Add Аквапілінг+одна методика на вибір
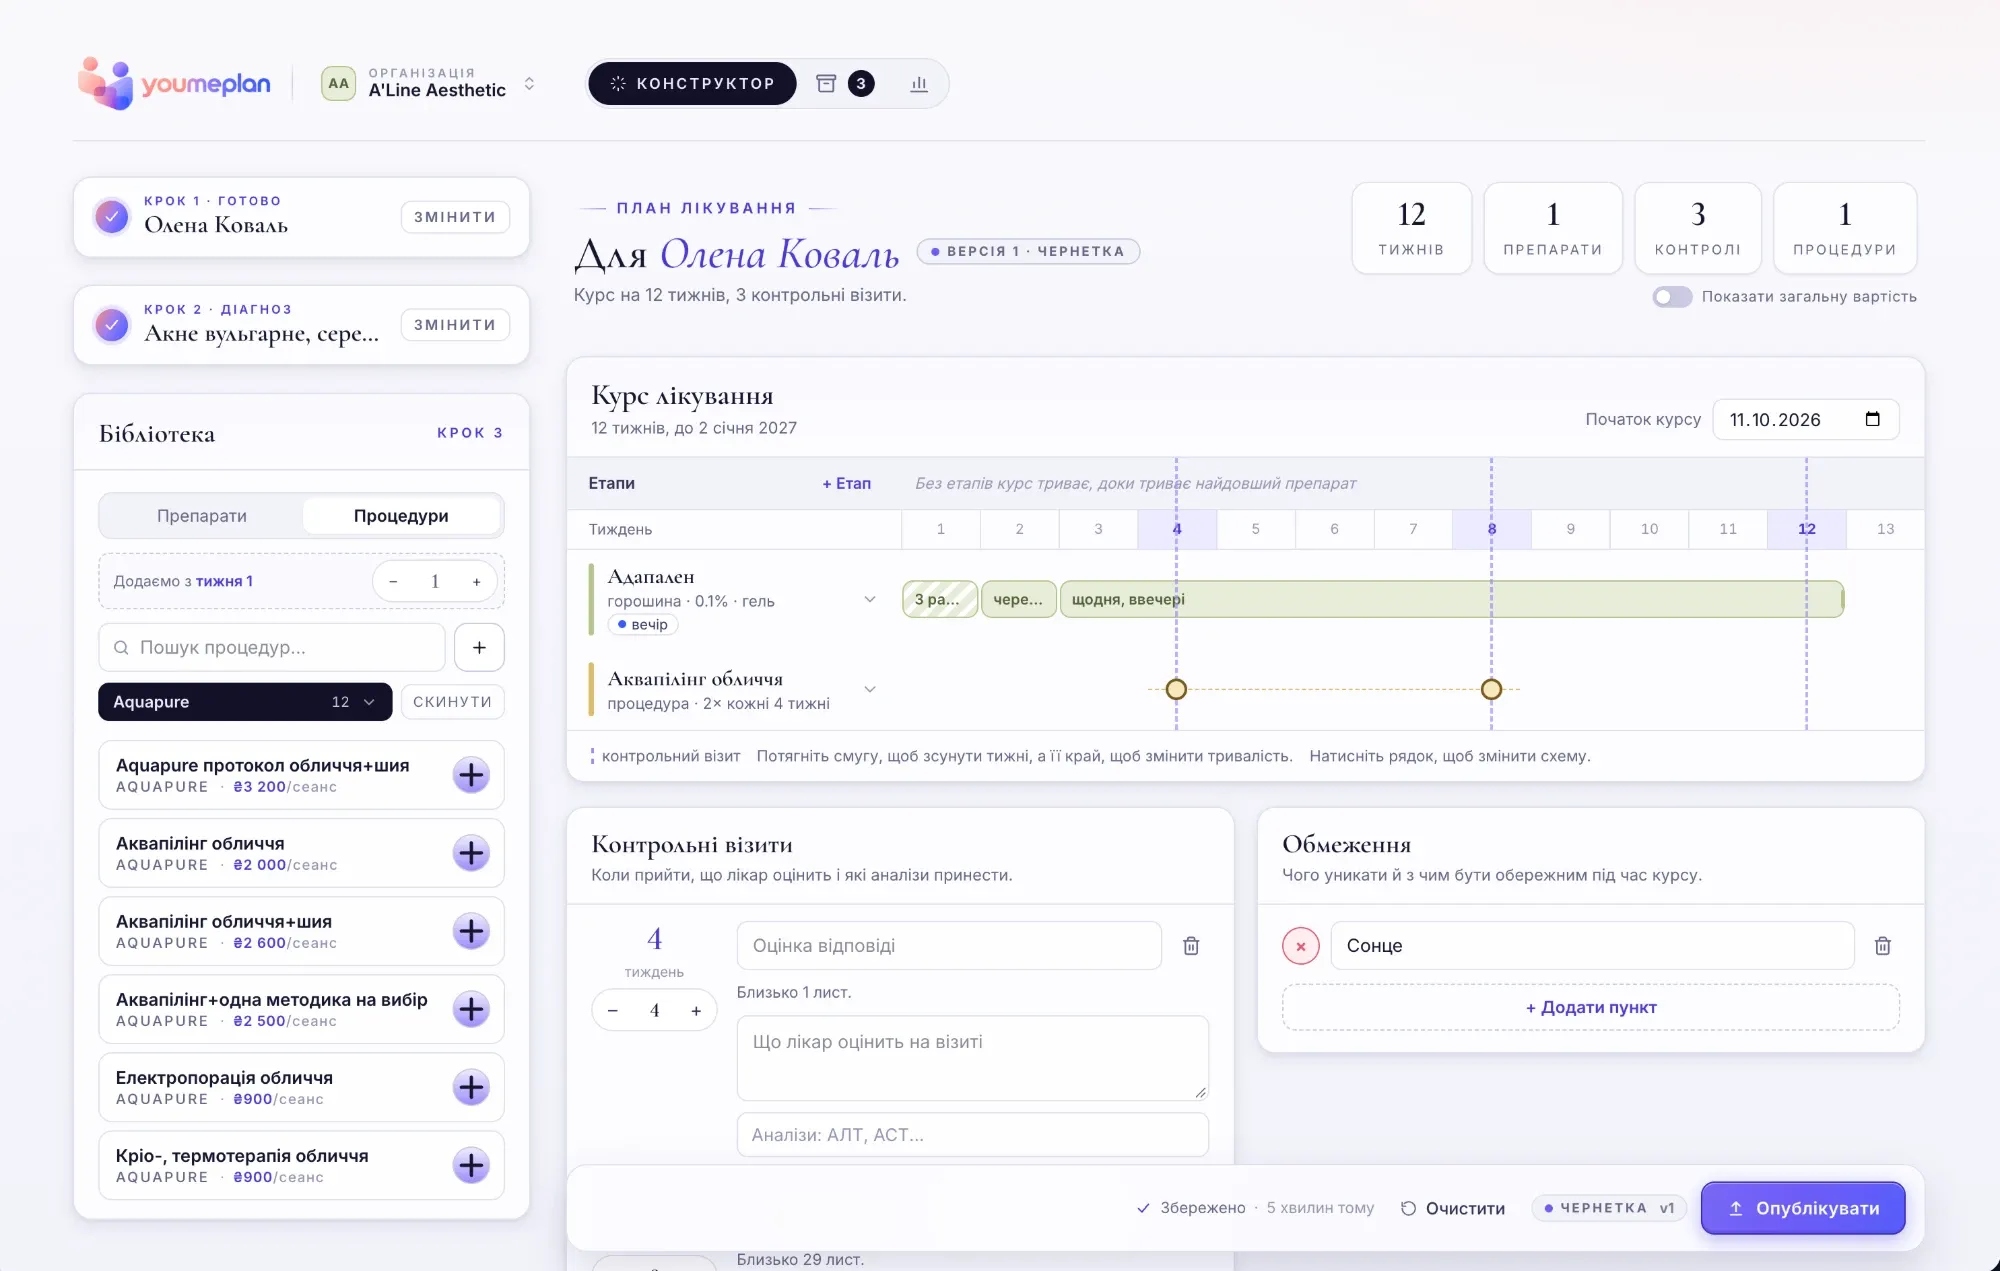This screenshot has width=2000, height=1271. (471, 1009)
